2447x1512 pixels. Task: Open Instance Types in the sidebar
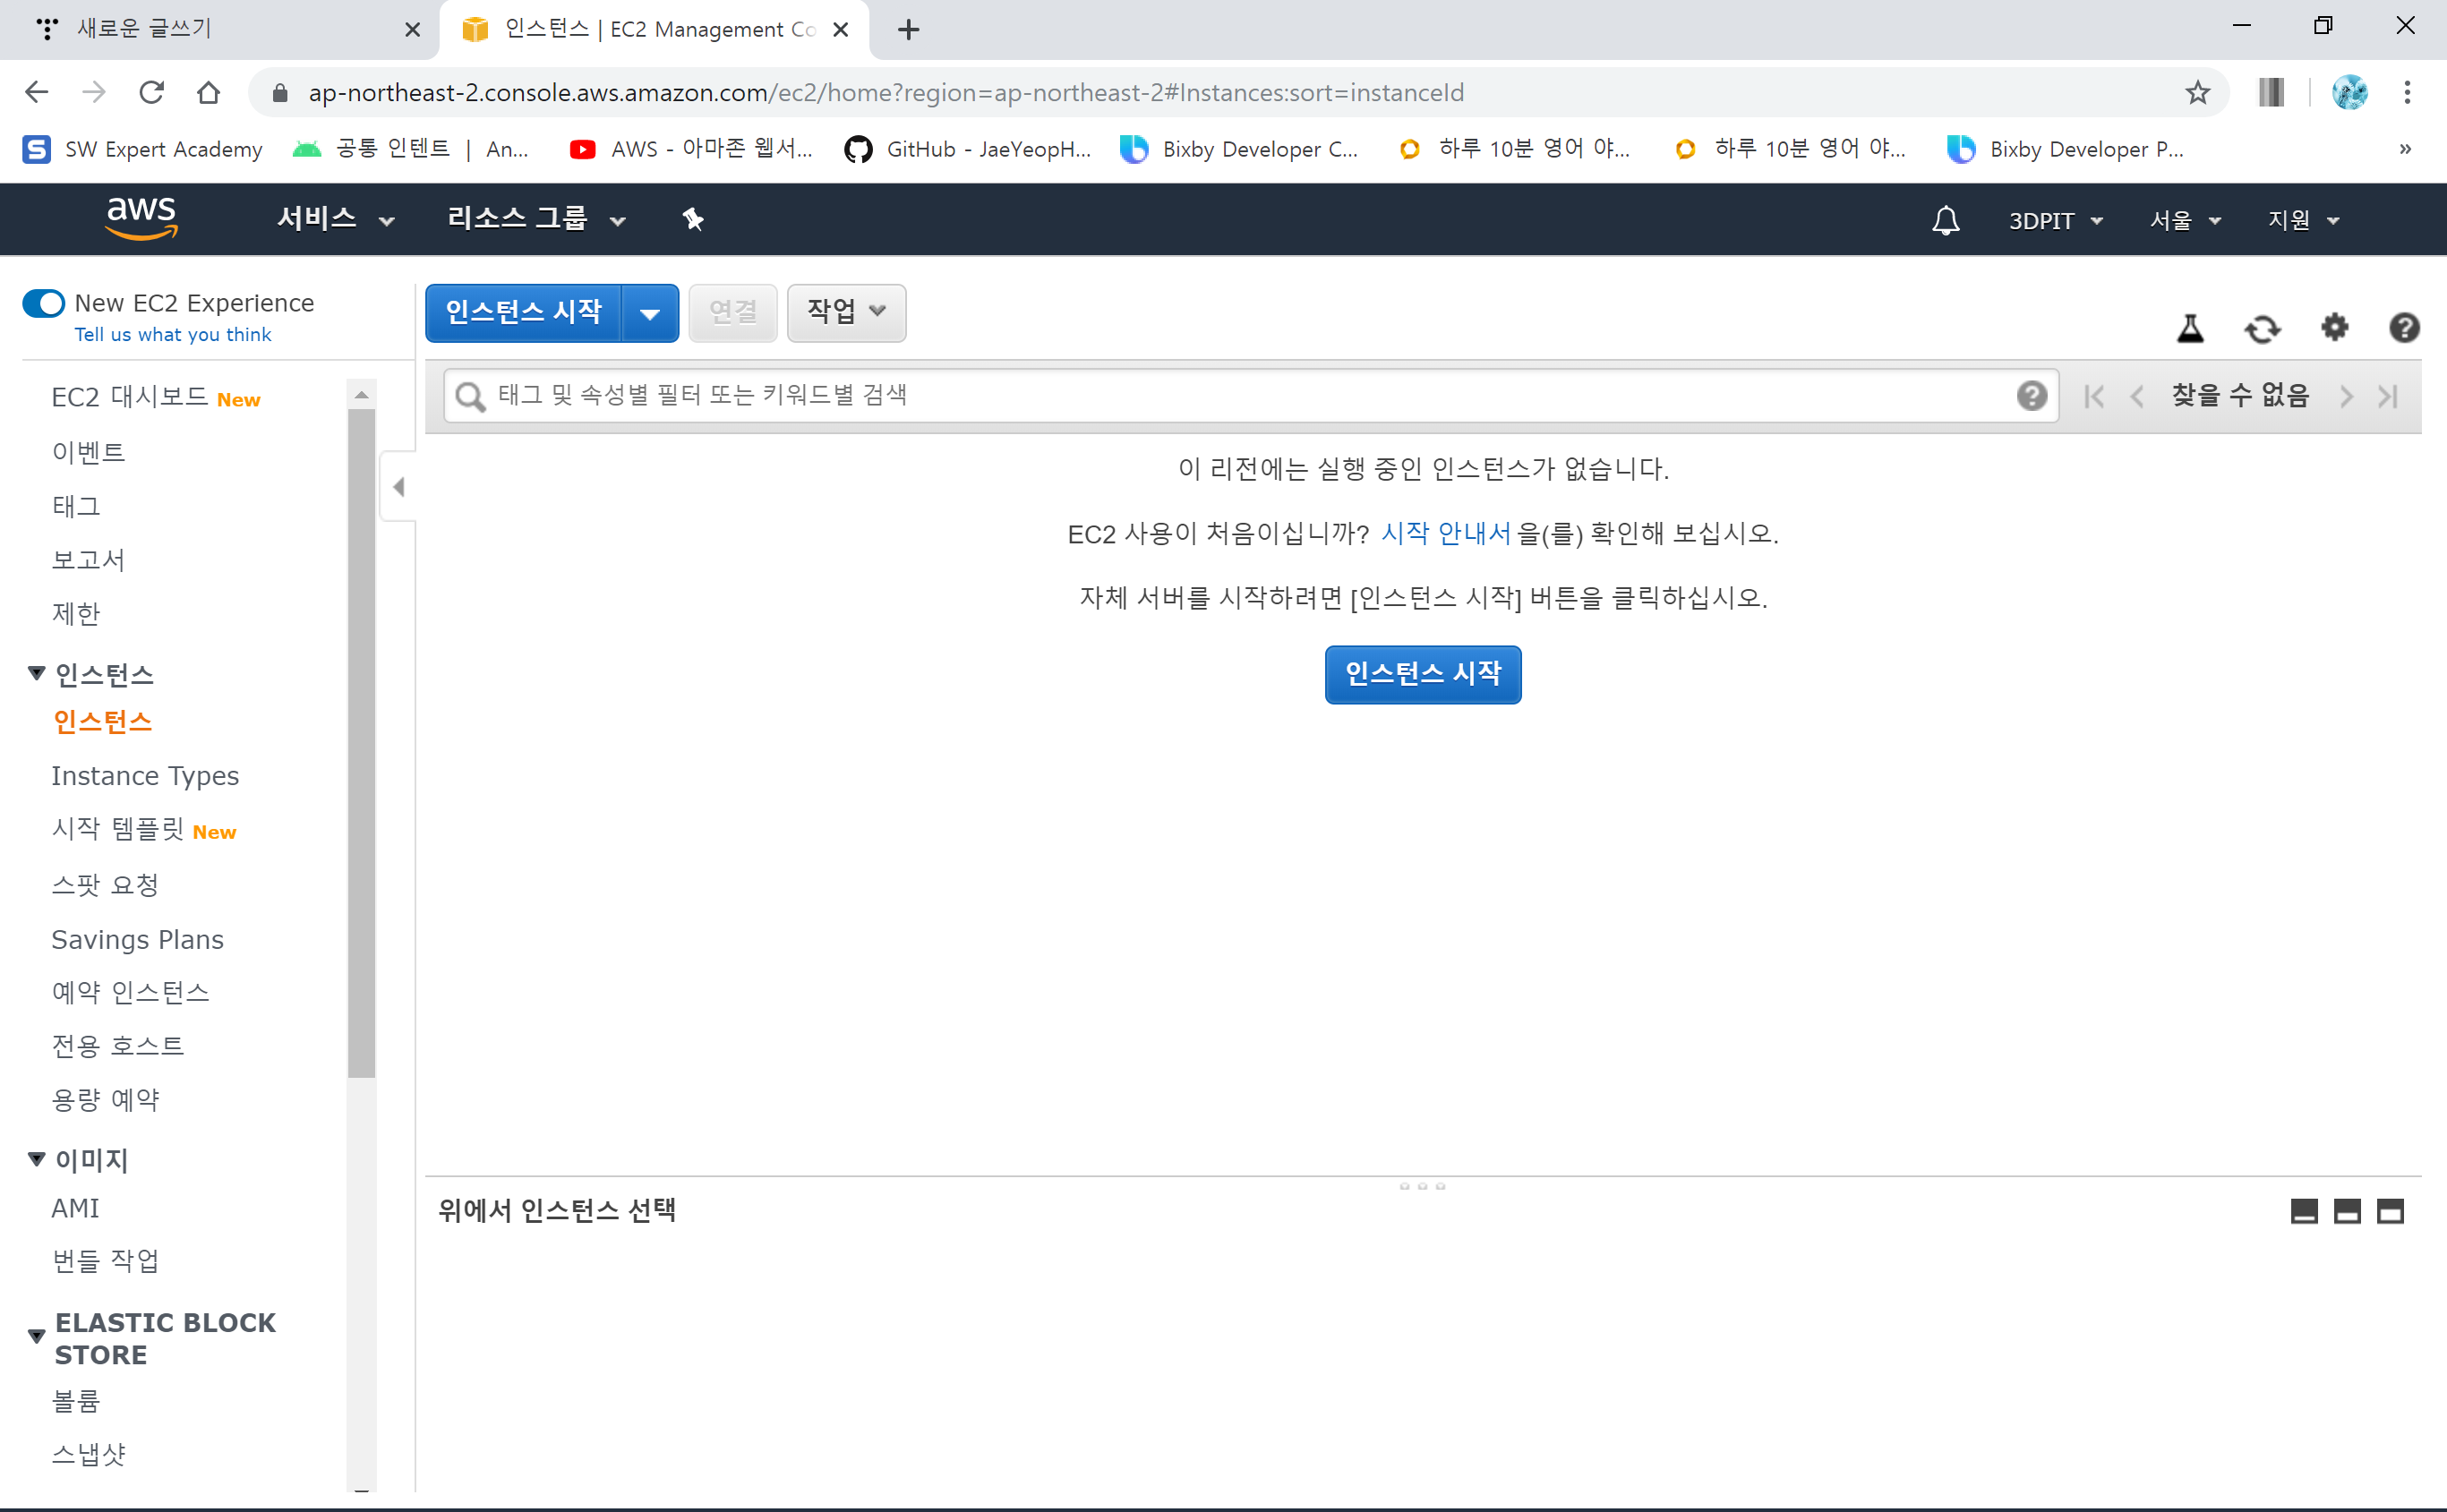tap(145, 776)
